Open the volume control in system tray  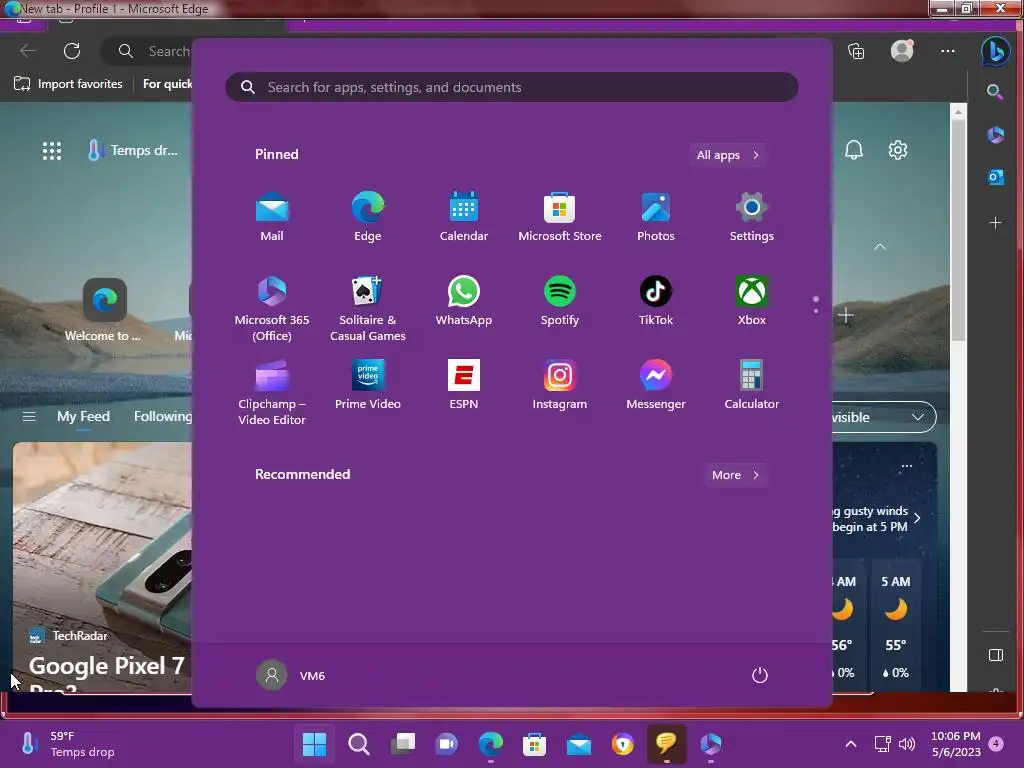coord(907,743)
